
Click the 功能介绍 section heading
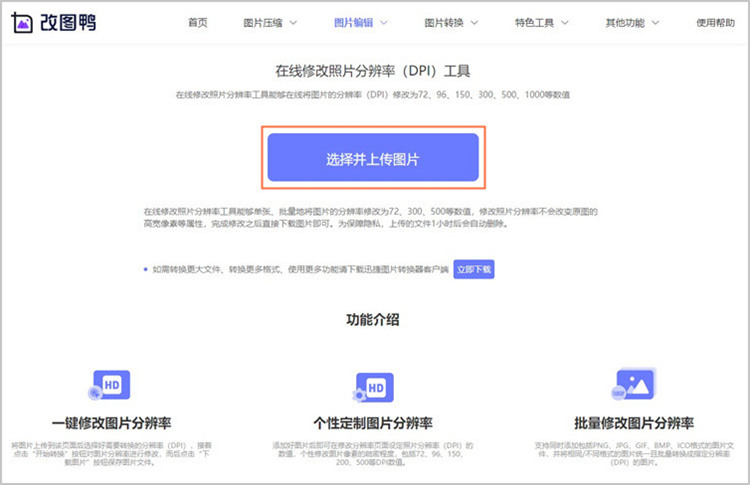(372, 320)
